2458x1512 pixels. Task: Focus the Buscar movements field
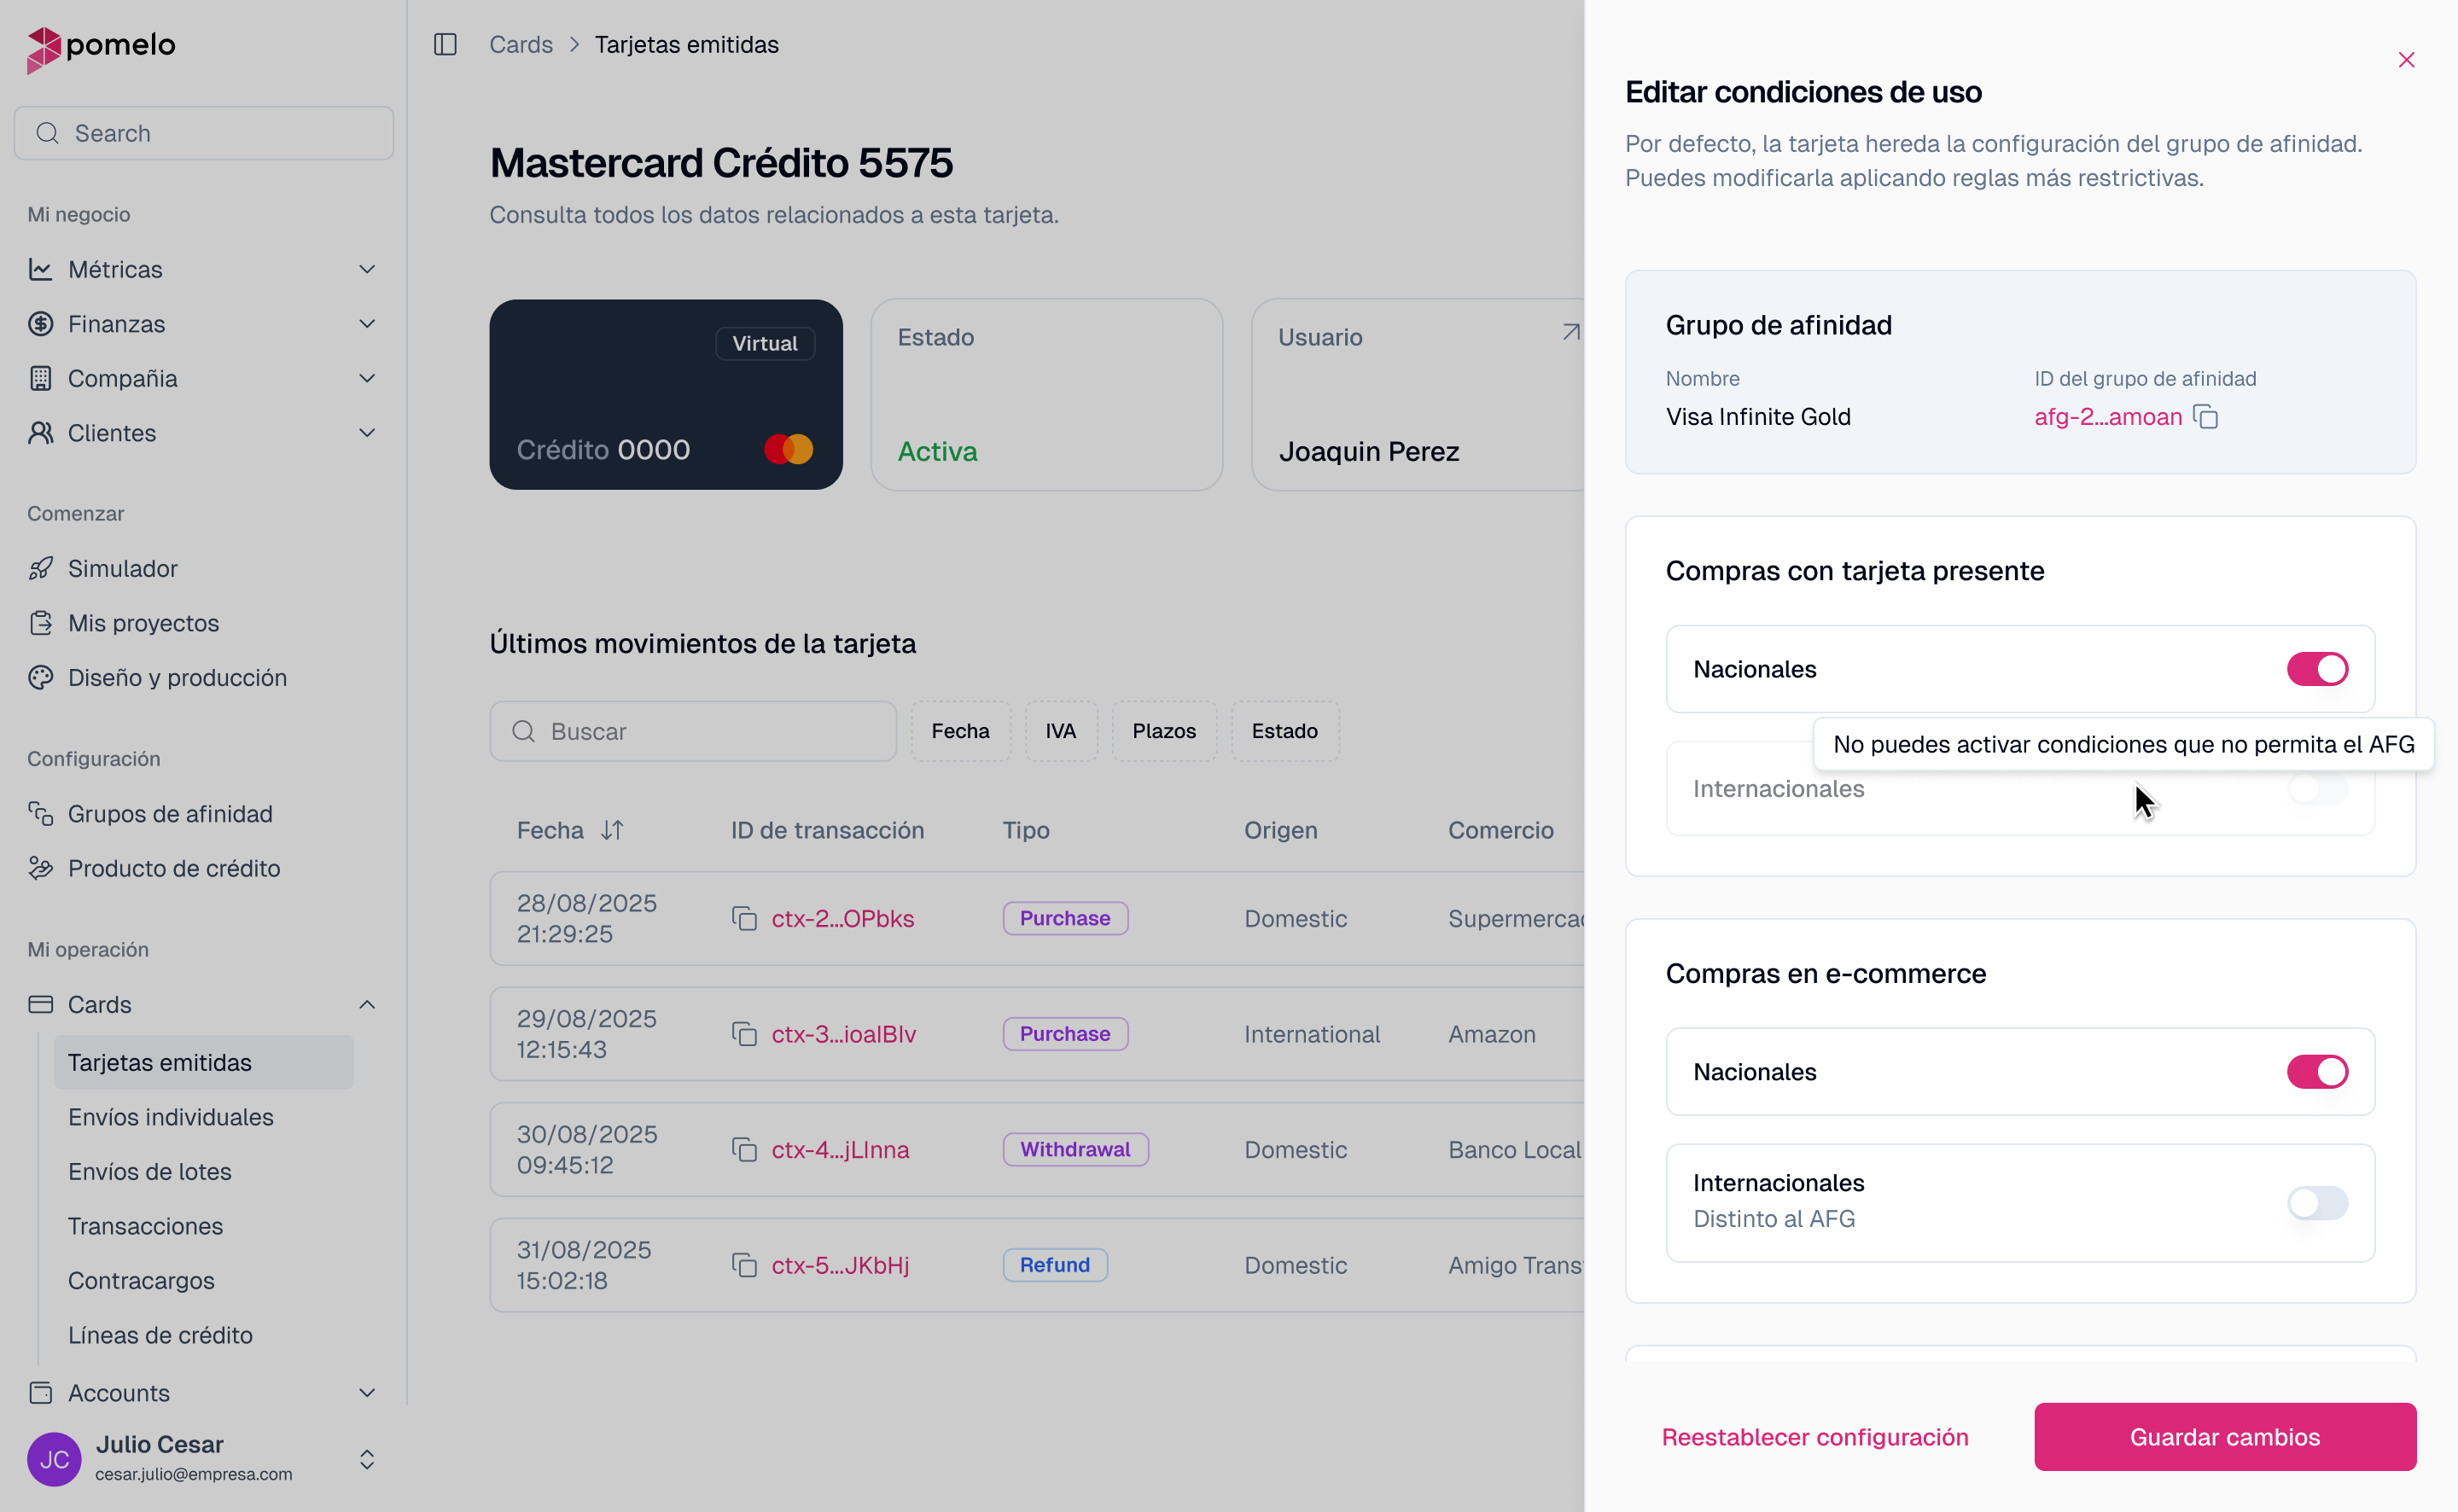pyautogui.click(x=693, y=731)
